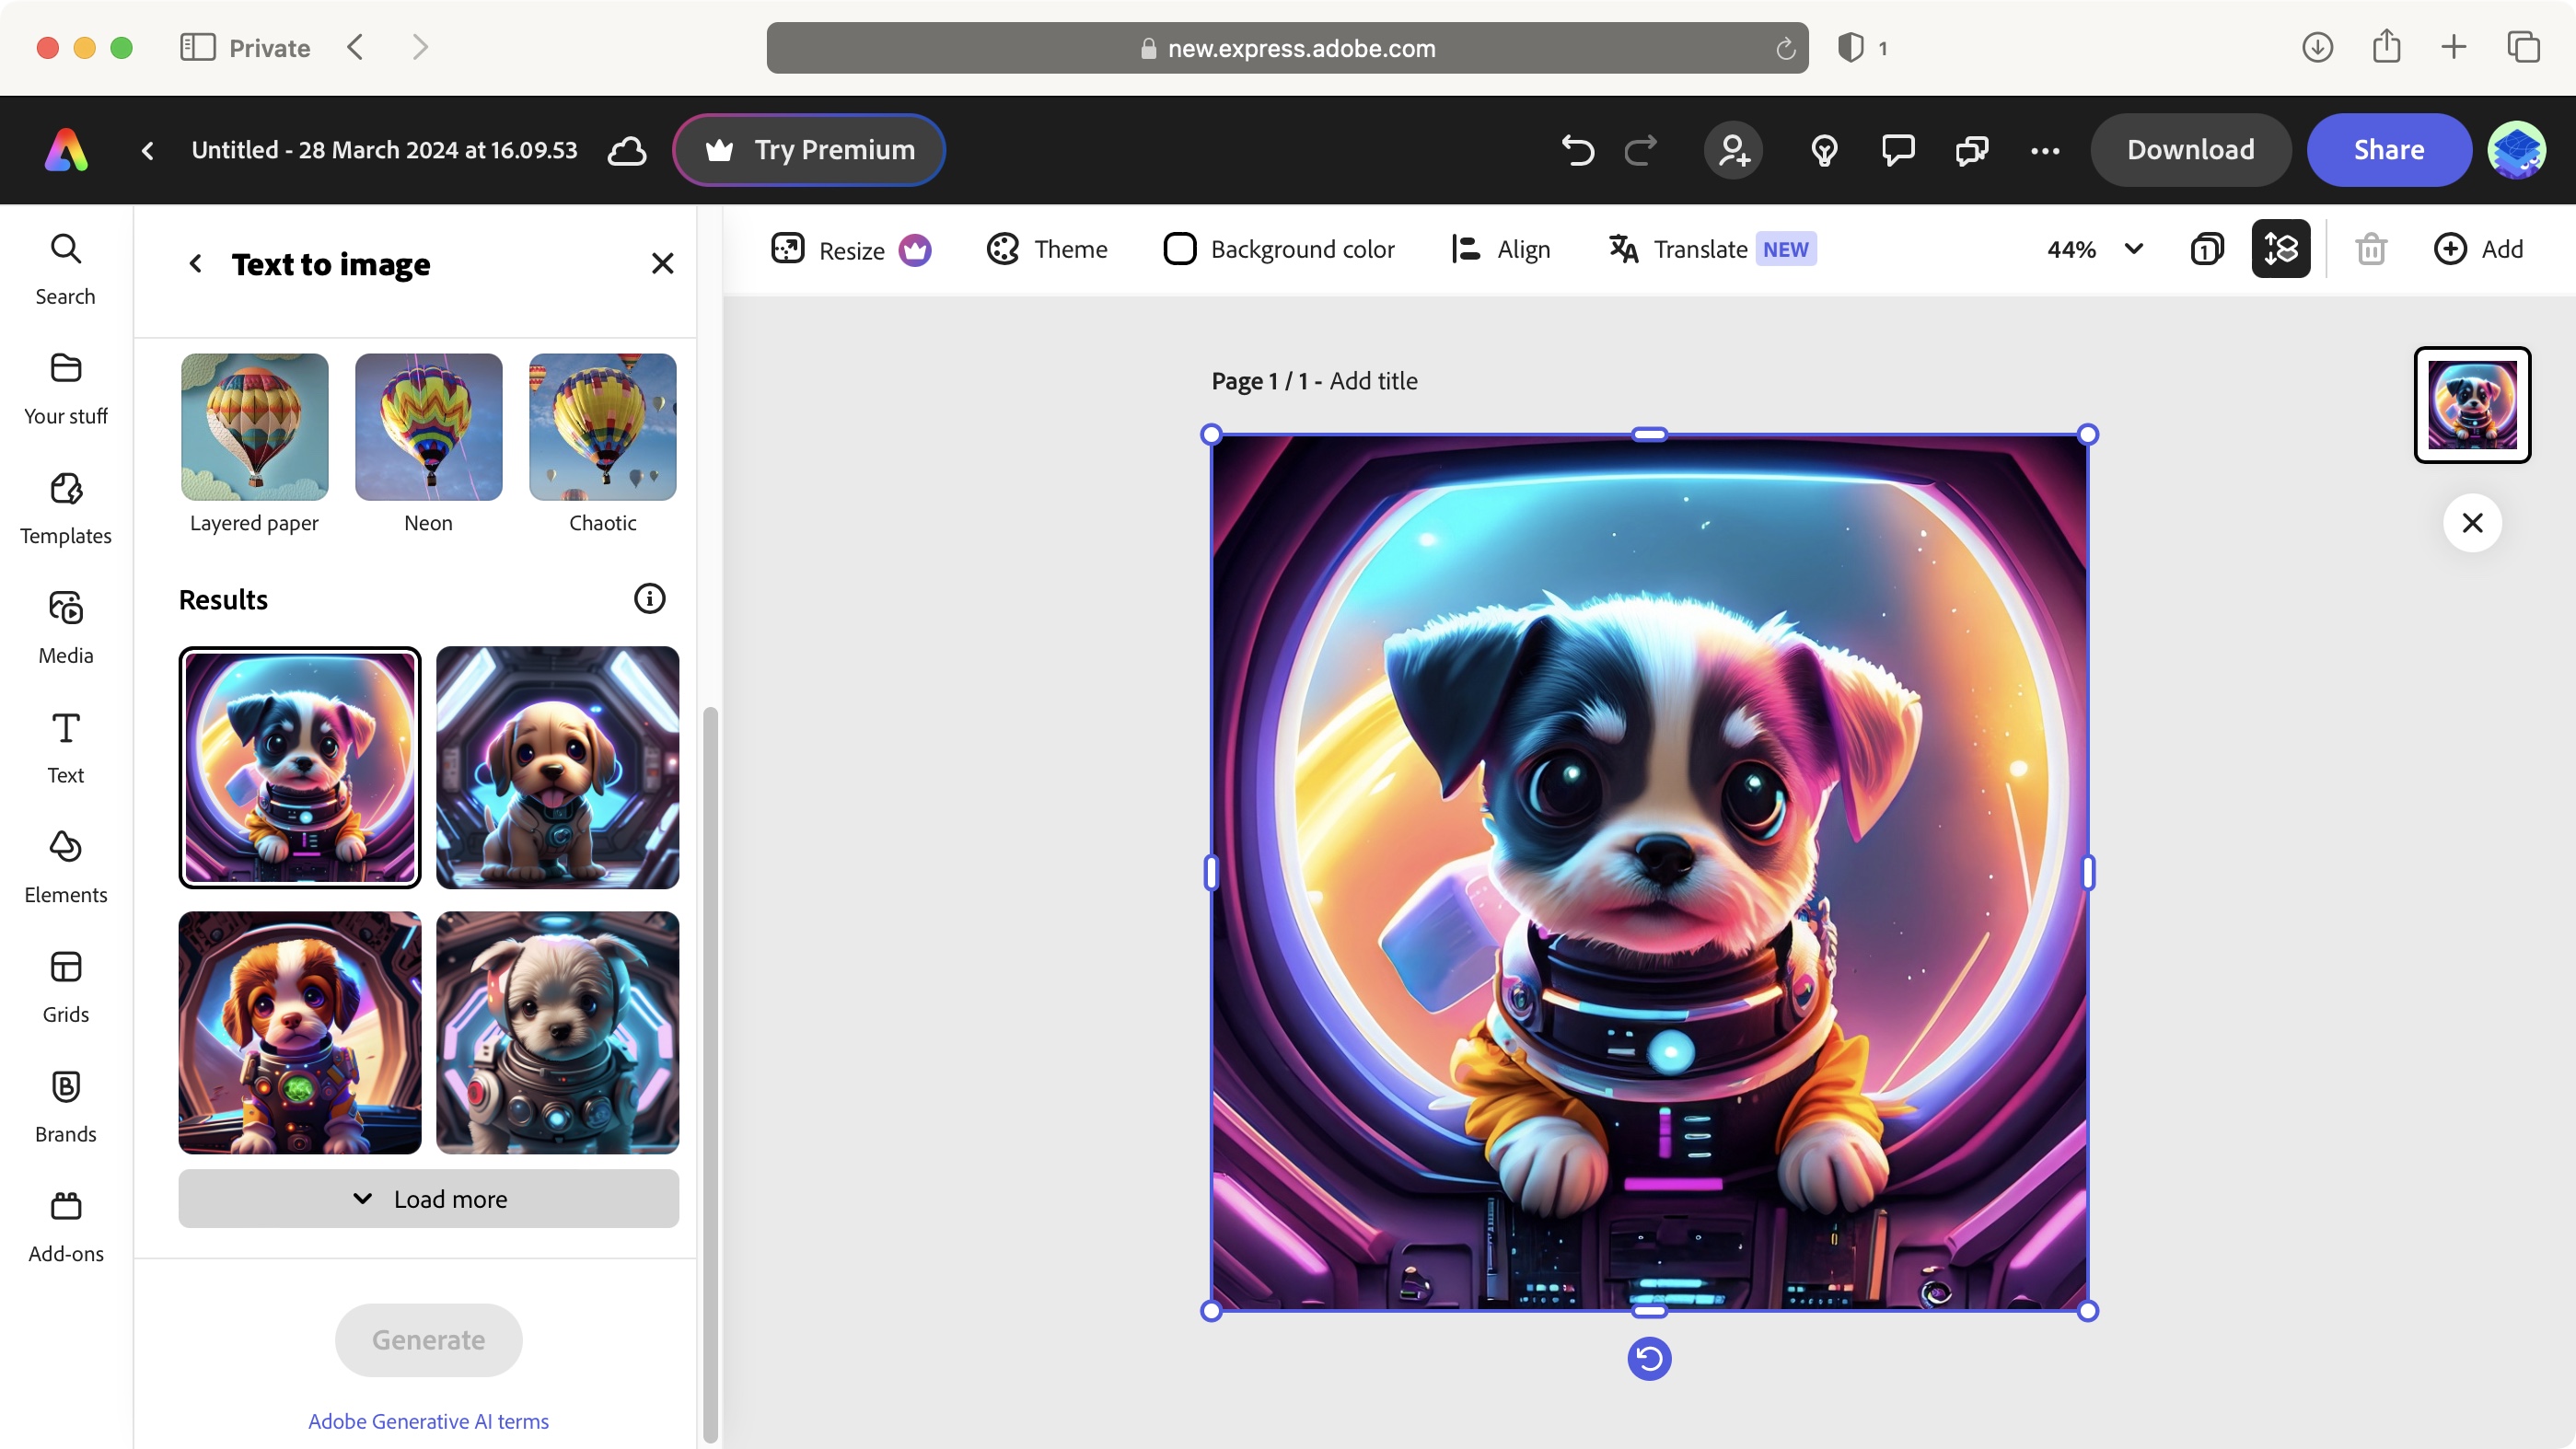Toggle the Translate NEW feature

(1711, 249)
